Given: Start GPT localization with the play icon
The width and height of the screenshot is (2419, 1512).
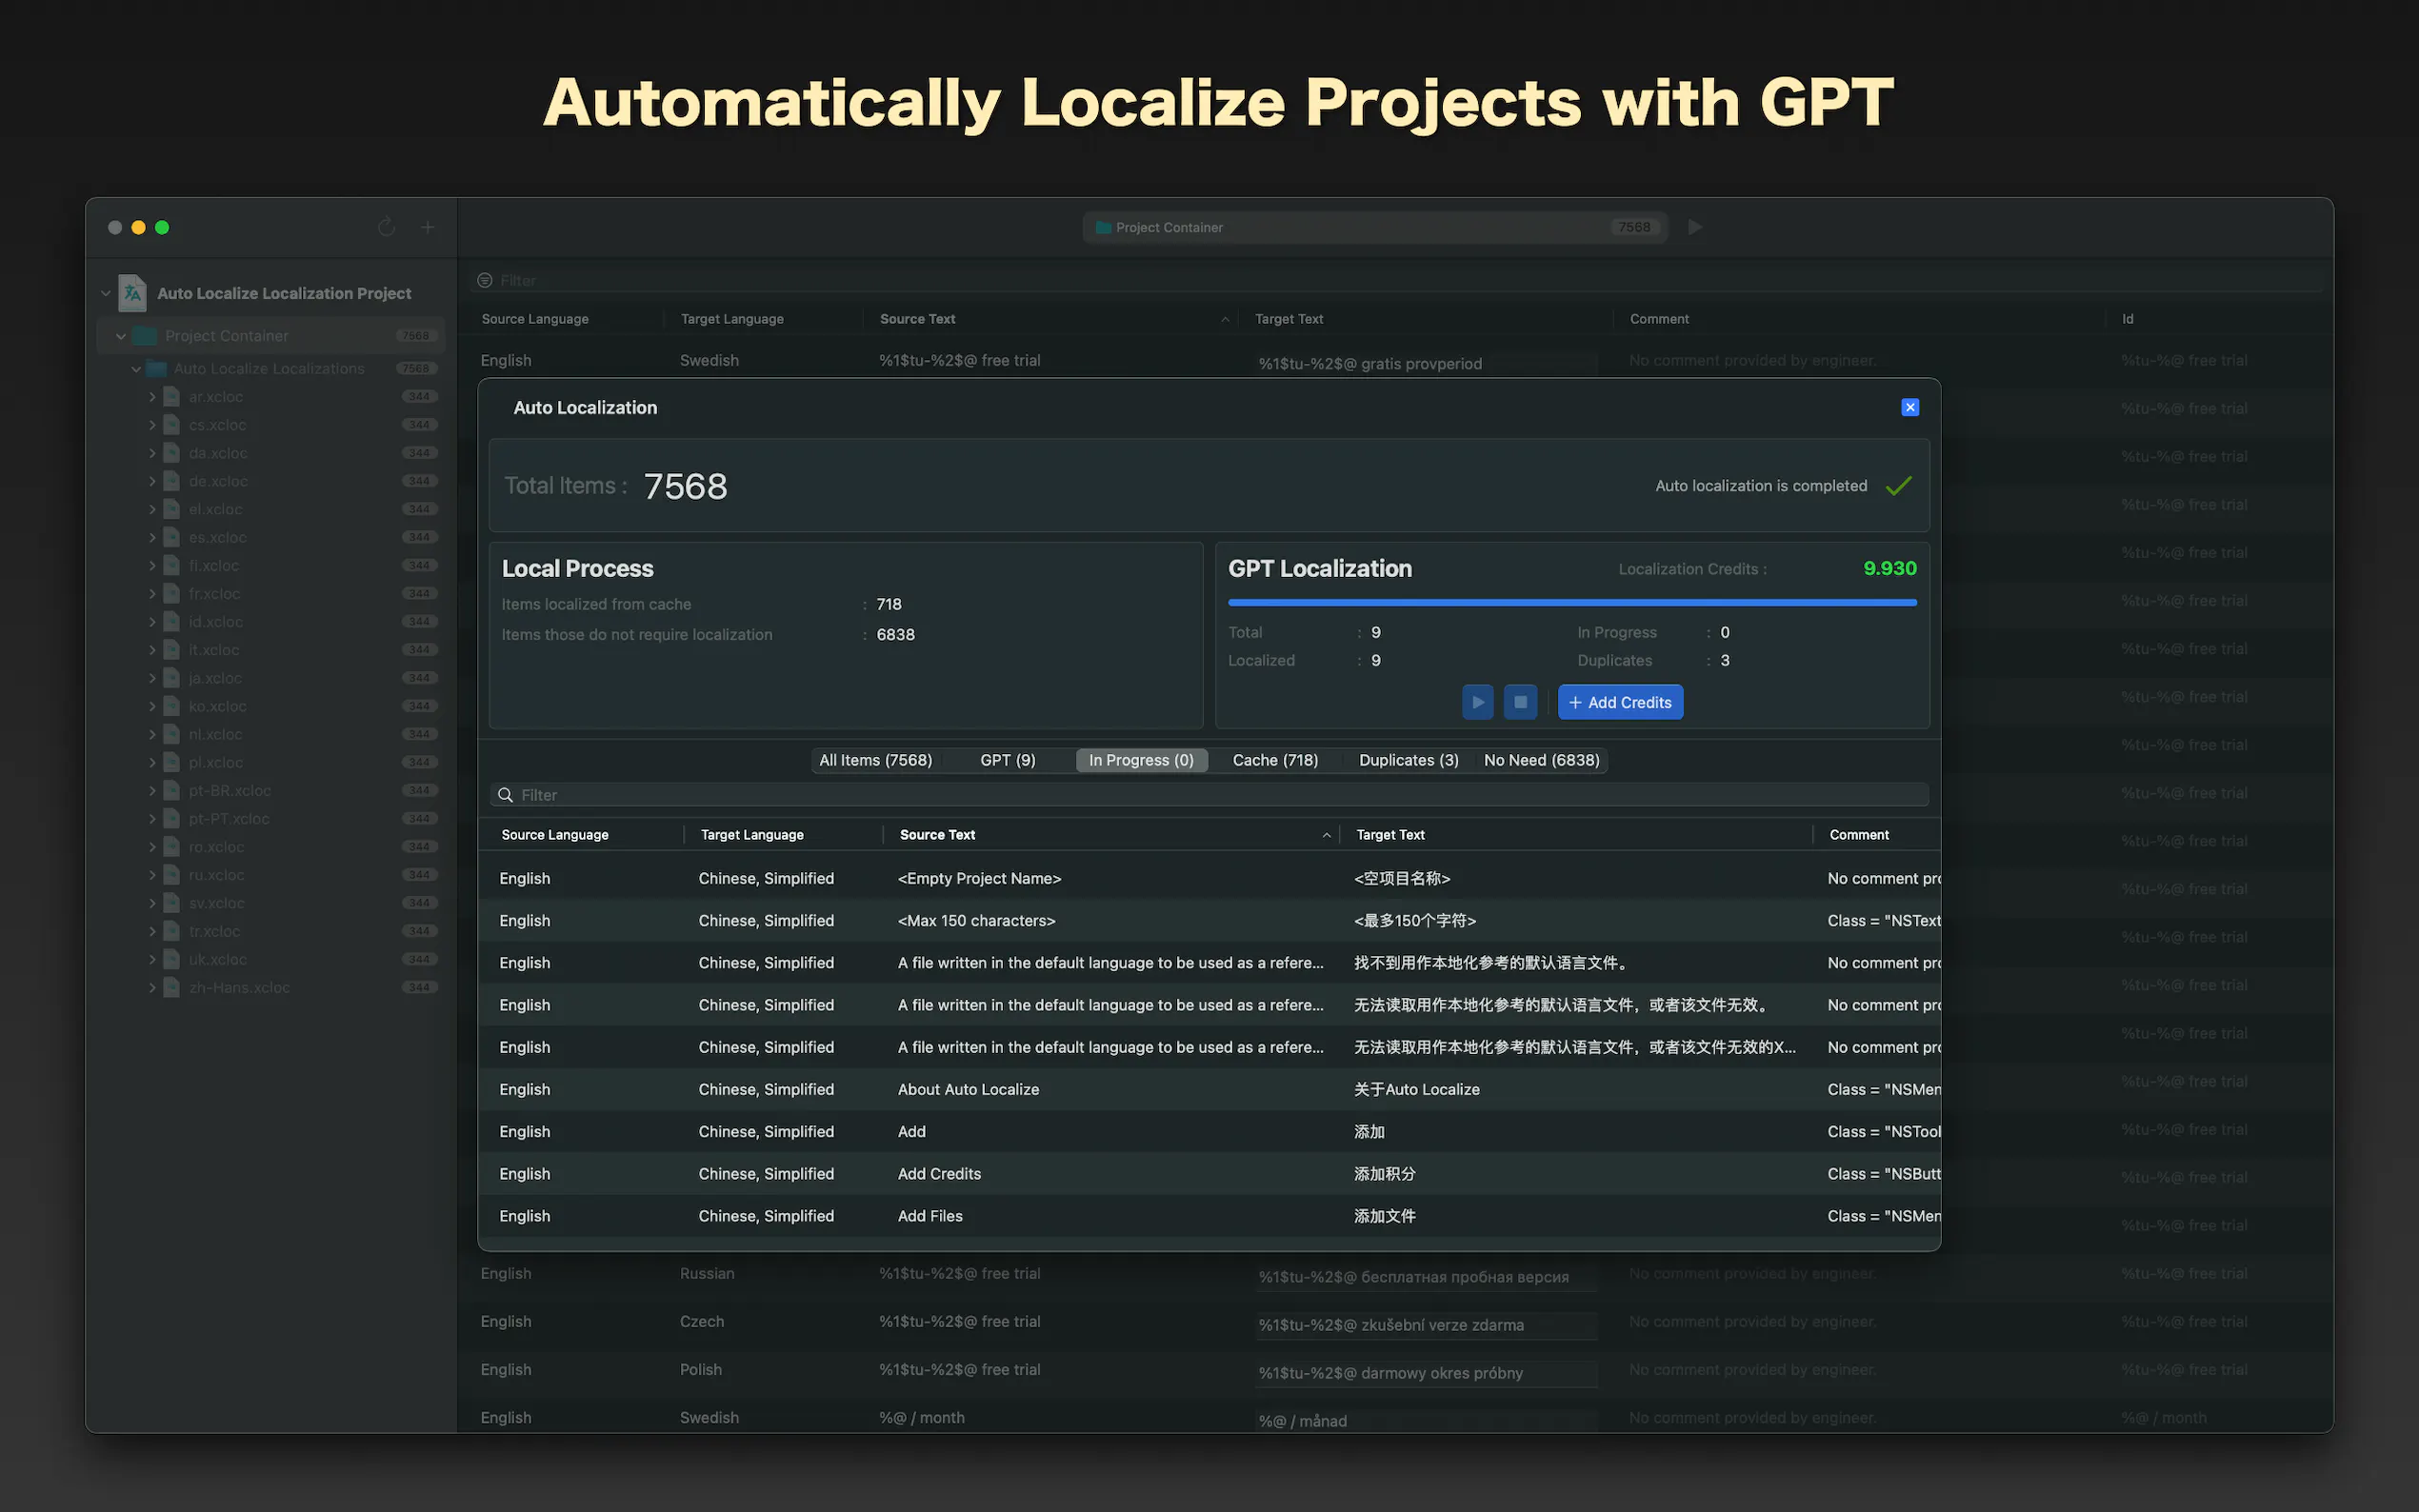Looking at the screenshot, I should pyautogui.click(x=1478, y=701).
